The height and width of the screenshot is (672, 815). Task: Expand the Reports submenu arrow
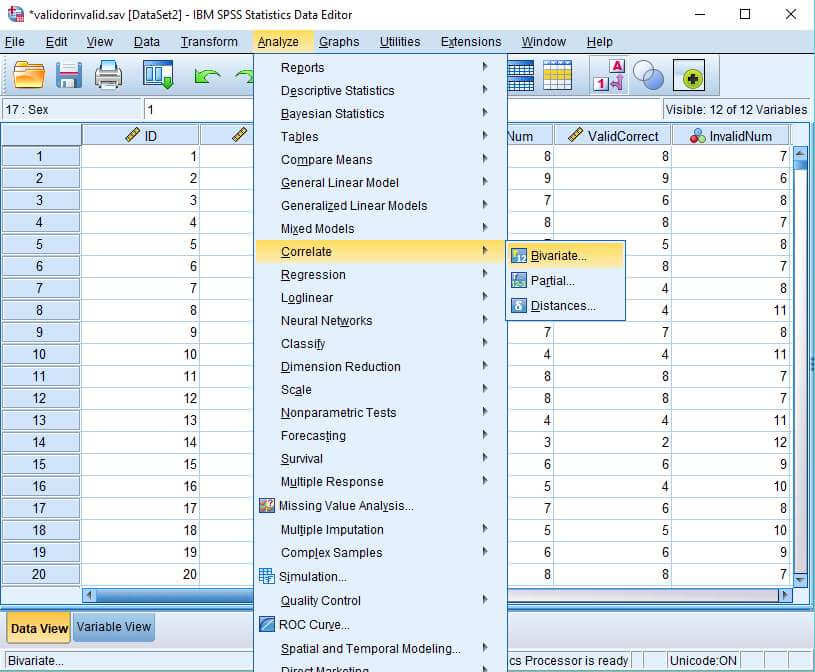click(484, 67)
